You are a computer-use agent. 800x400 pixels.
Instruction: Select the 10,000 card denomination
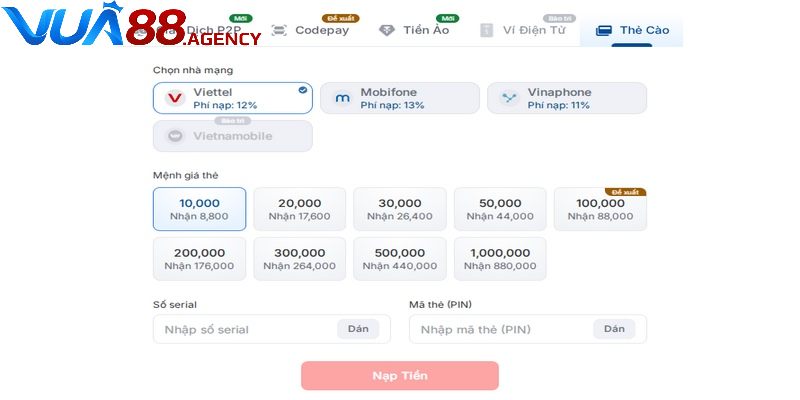(x=199, y=209)
